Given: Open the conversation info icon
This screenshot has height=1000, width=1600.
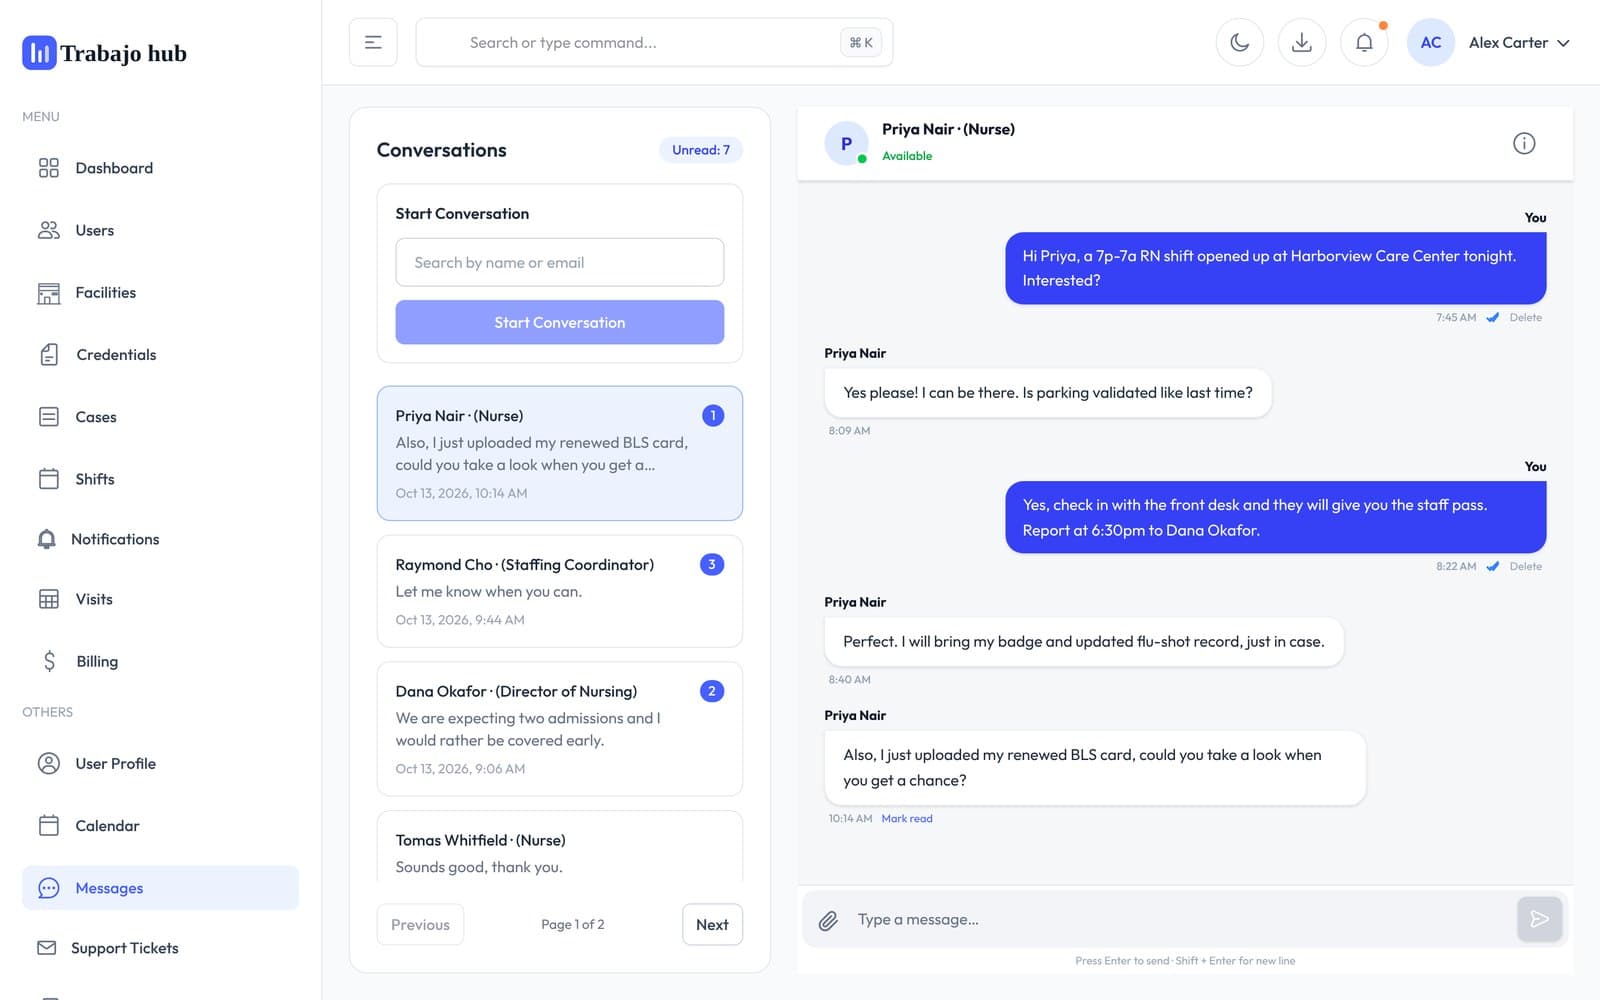Looking at the screenshot, I should pyautogui.click(x=1524, y=143).
